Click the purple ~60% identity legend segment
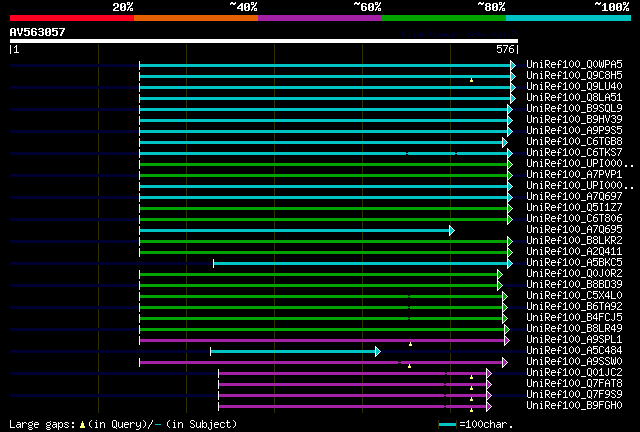640x432 pixels. pyautogui.click(x=320, y=18)
